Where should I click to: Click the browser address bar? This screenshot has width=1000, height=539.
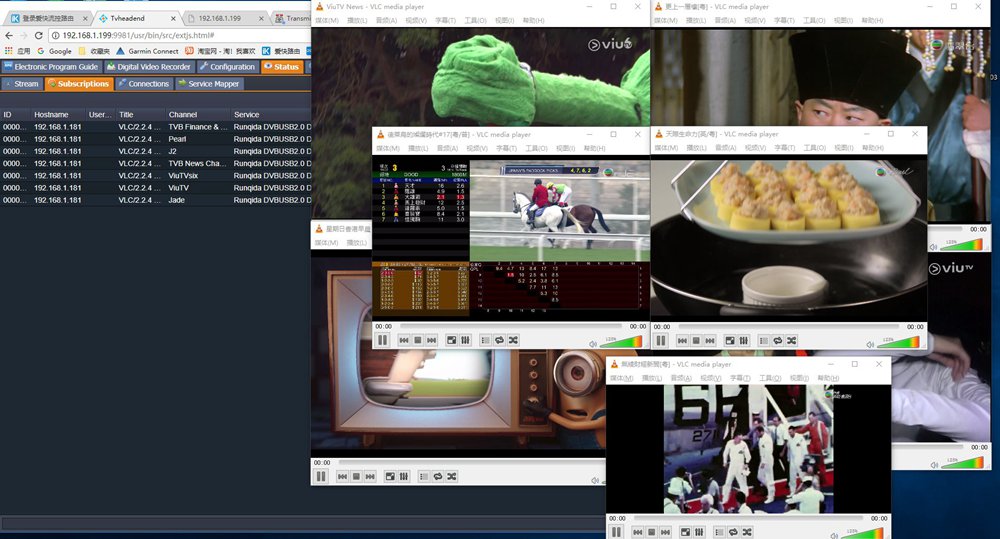(179, 35)
